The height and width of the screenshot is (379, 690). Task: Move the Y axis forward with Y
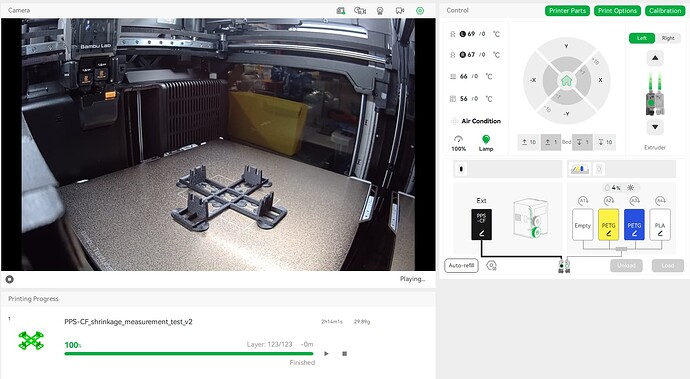(x=566, y=46)
